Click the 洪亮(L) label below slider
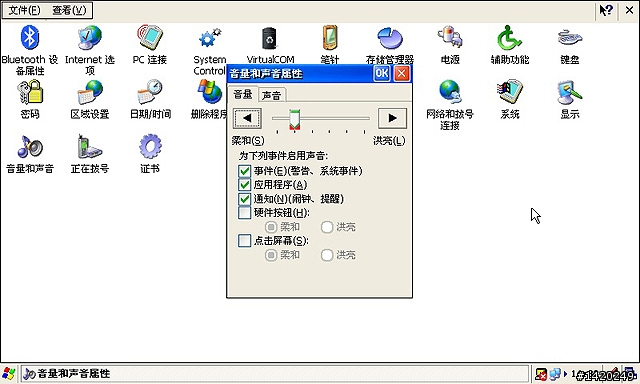Viewport: 640px width, 384px height. pyautogui.click(x=389, y=141)
